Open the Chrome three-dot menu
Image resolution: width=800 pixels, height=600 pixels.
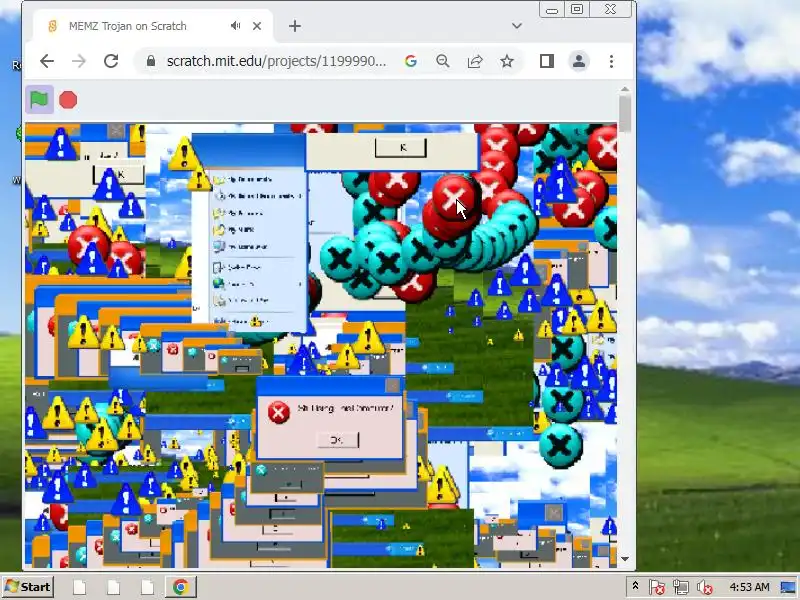(x=611, y=61)
